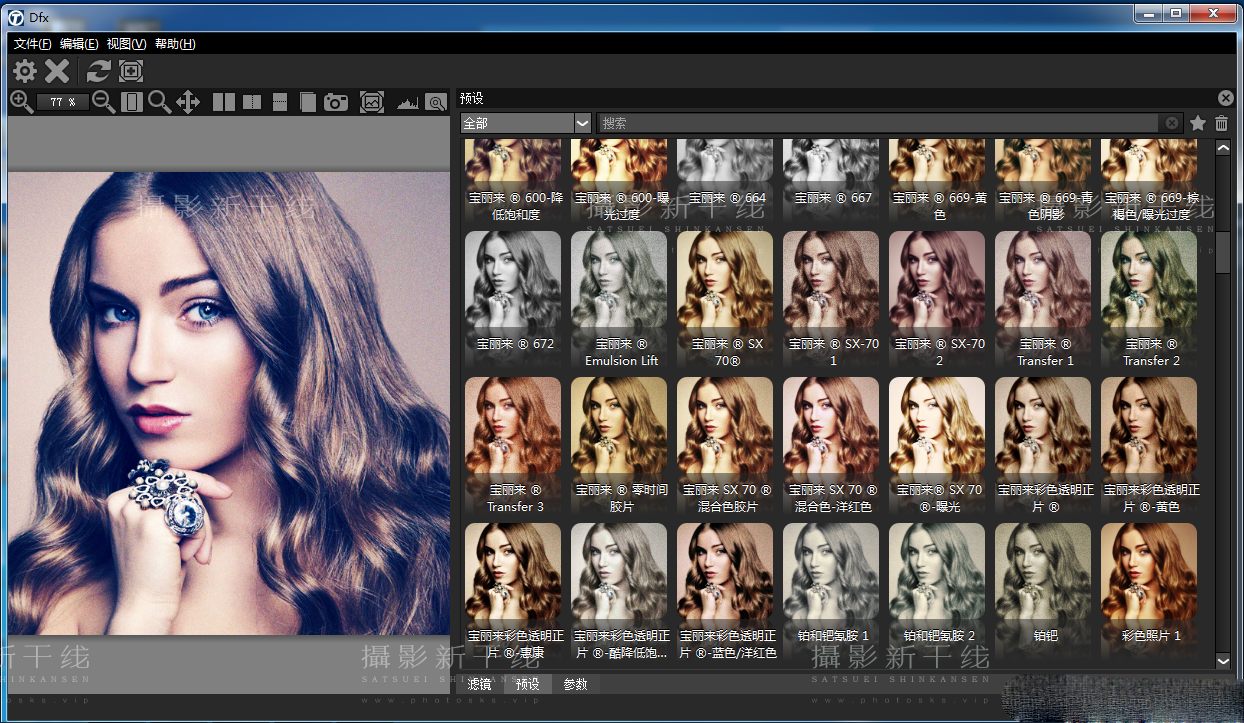Select the 宝丽来 SX 70 曝光 preset
Viewport: 1244px width, 723px height.
[939, 446]
